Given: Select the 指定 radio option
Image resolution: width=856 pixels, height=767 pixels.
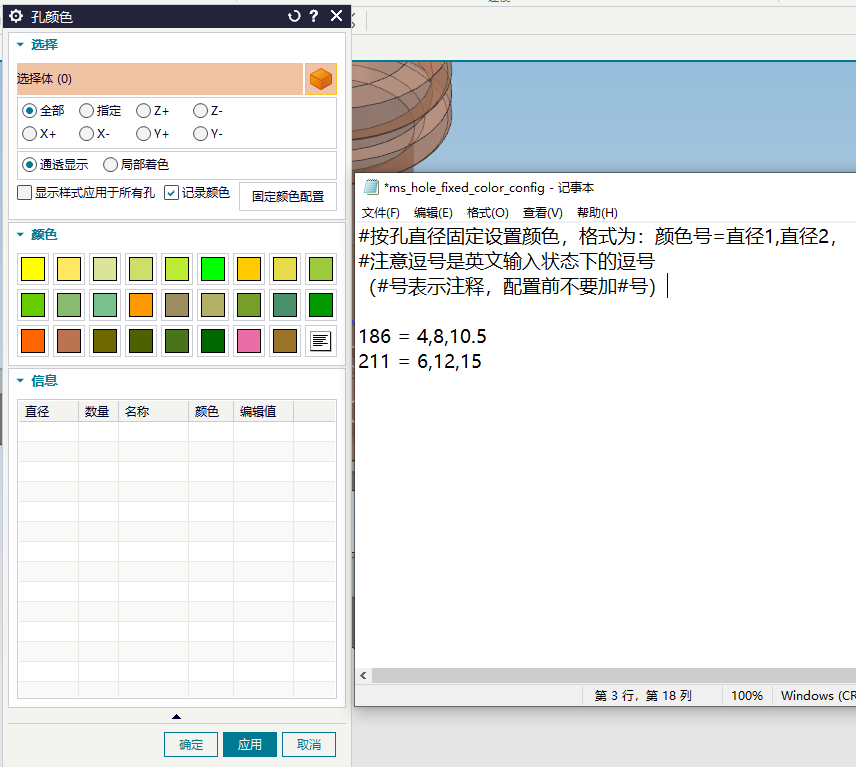Looking at the screenshot, I should click(x=86, y=111).
